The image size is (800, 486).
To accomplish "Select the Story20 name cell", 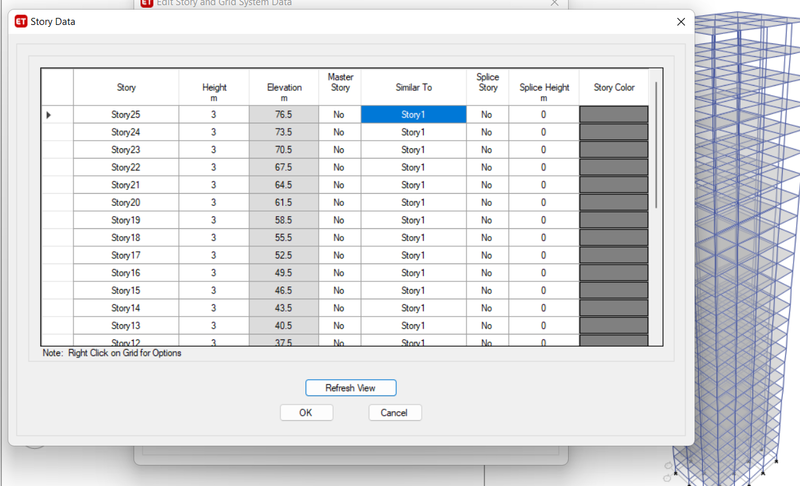I will click(126, 202).
